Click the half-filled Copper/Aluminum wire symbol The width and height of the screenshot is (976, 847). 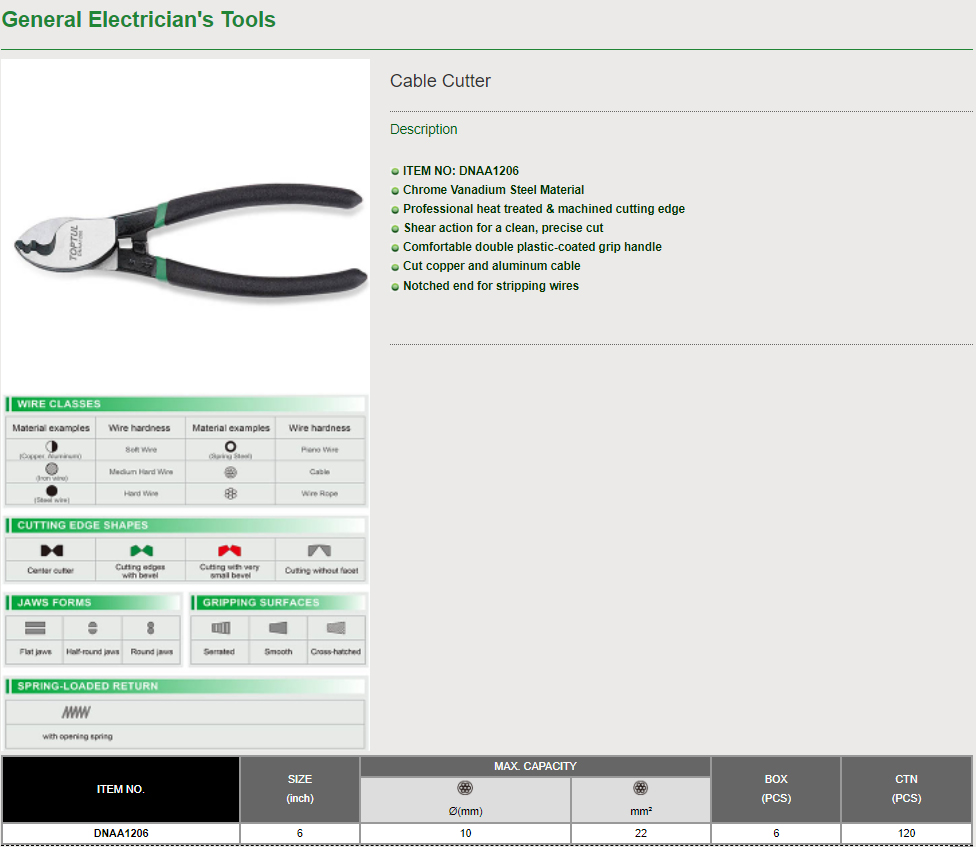point(51,446)
